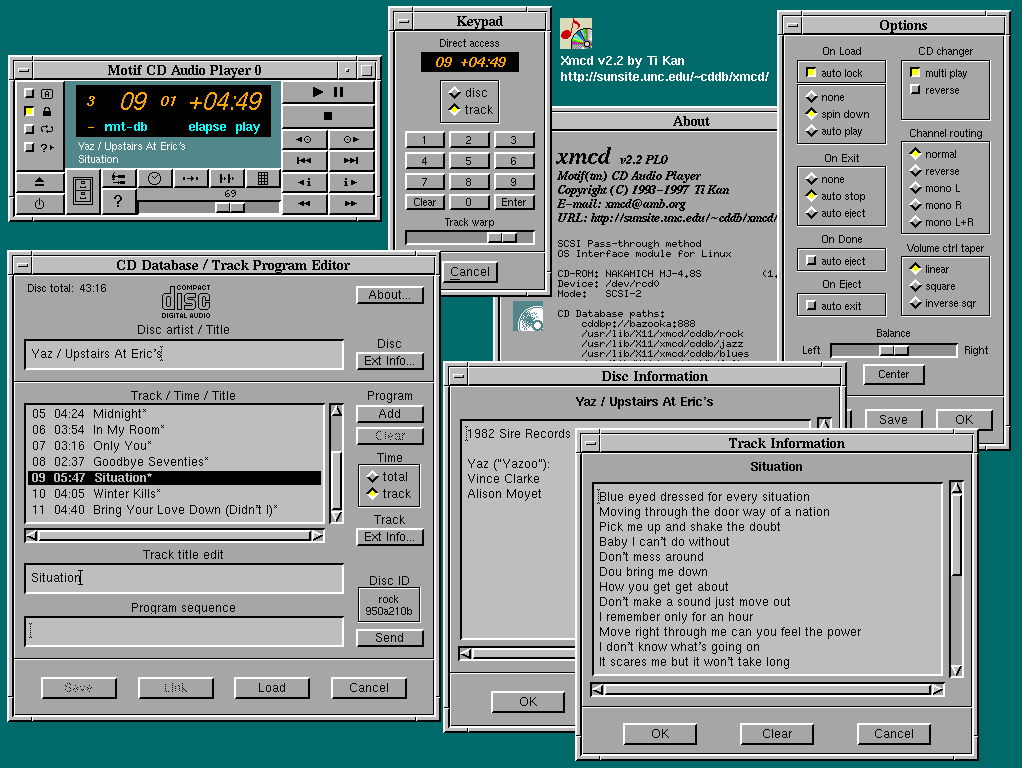Click the A to B segment button
This screenshot has height=768, width=1022.
click(190, 179)
